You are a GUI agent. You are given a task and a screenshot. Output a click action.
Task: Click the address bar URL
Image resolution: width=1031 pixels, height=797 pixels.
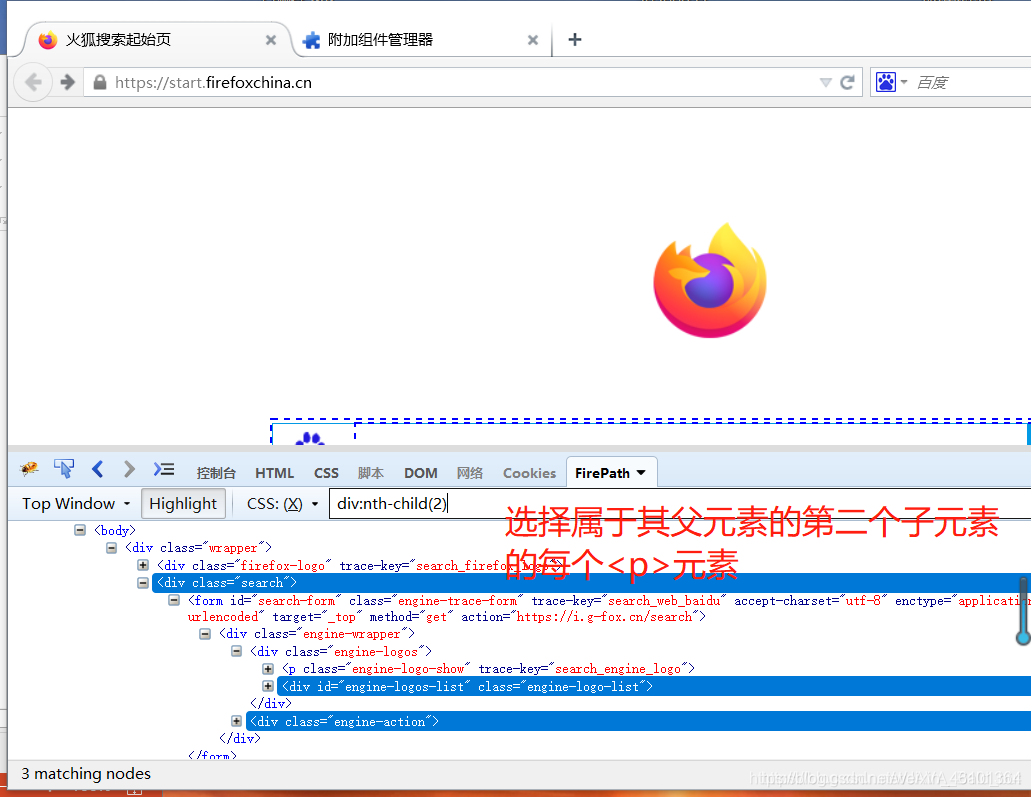pos(213,82)
